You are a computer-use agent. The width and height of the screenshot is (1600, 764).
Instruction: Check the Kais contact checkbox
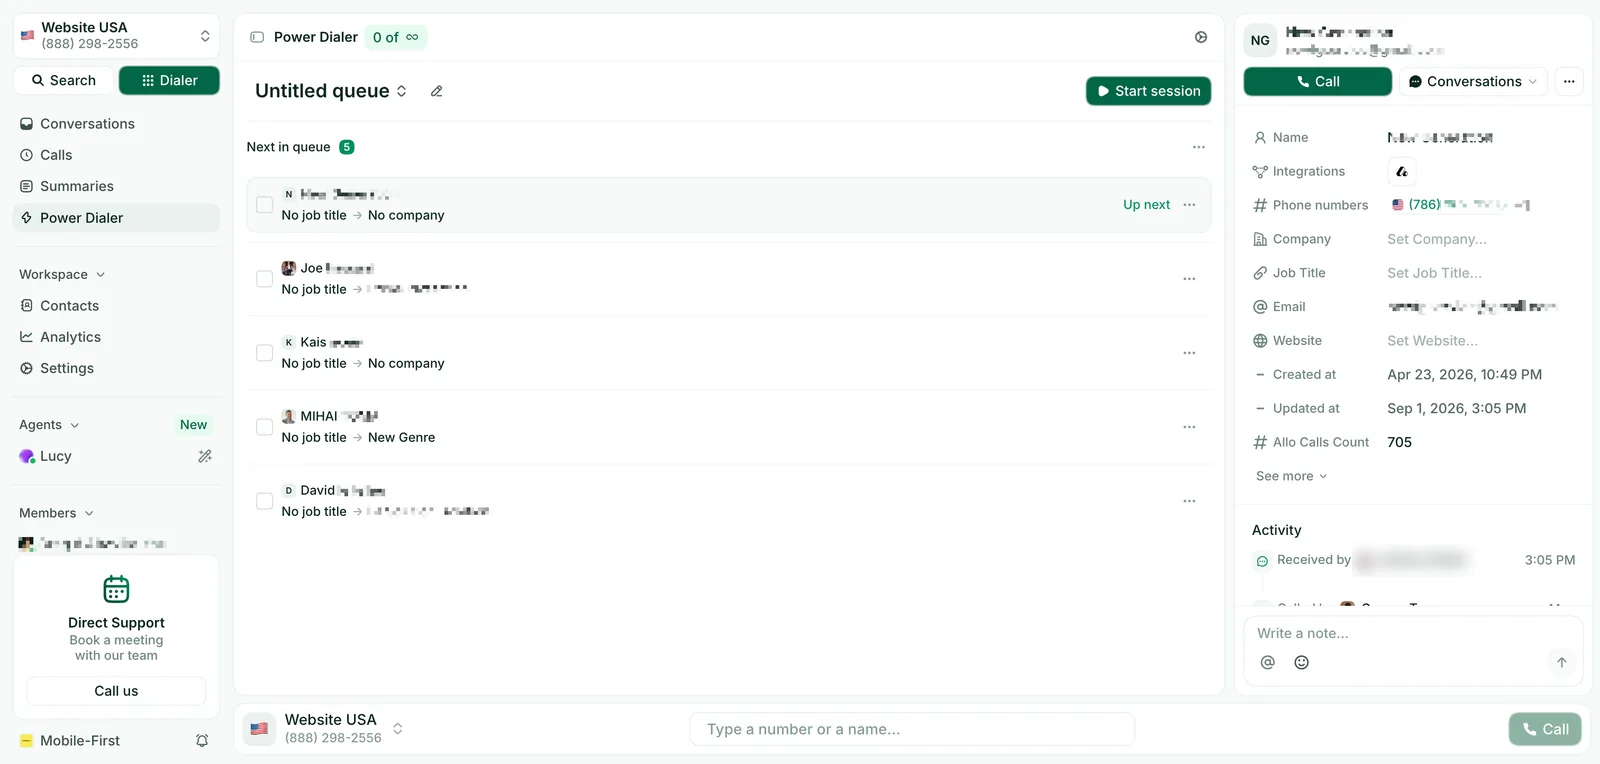pyautogui.click(x=265, y=353)
